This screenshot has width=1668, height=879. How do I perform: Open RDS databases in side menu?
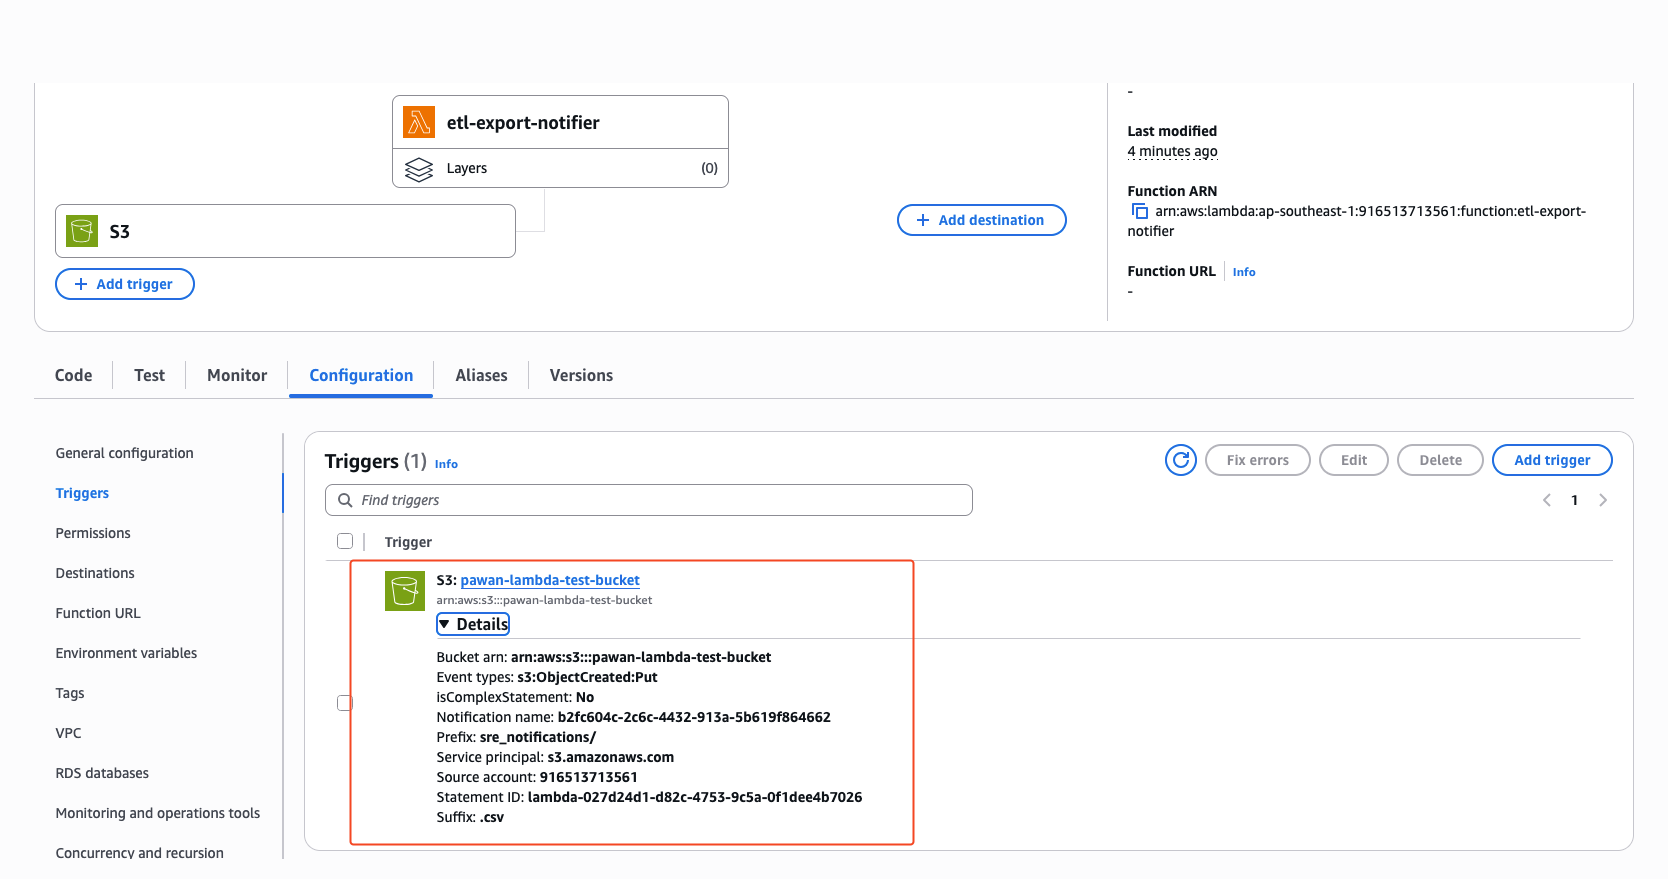pyautogui.click(x=102, y=773)
